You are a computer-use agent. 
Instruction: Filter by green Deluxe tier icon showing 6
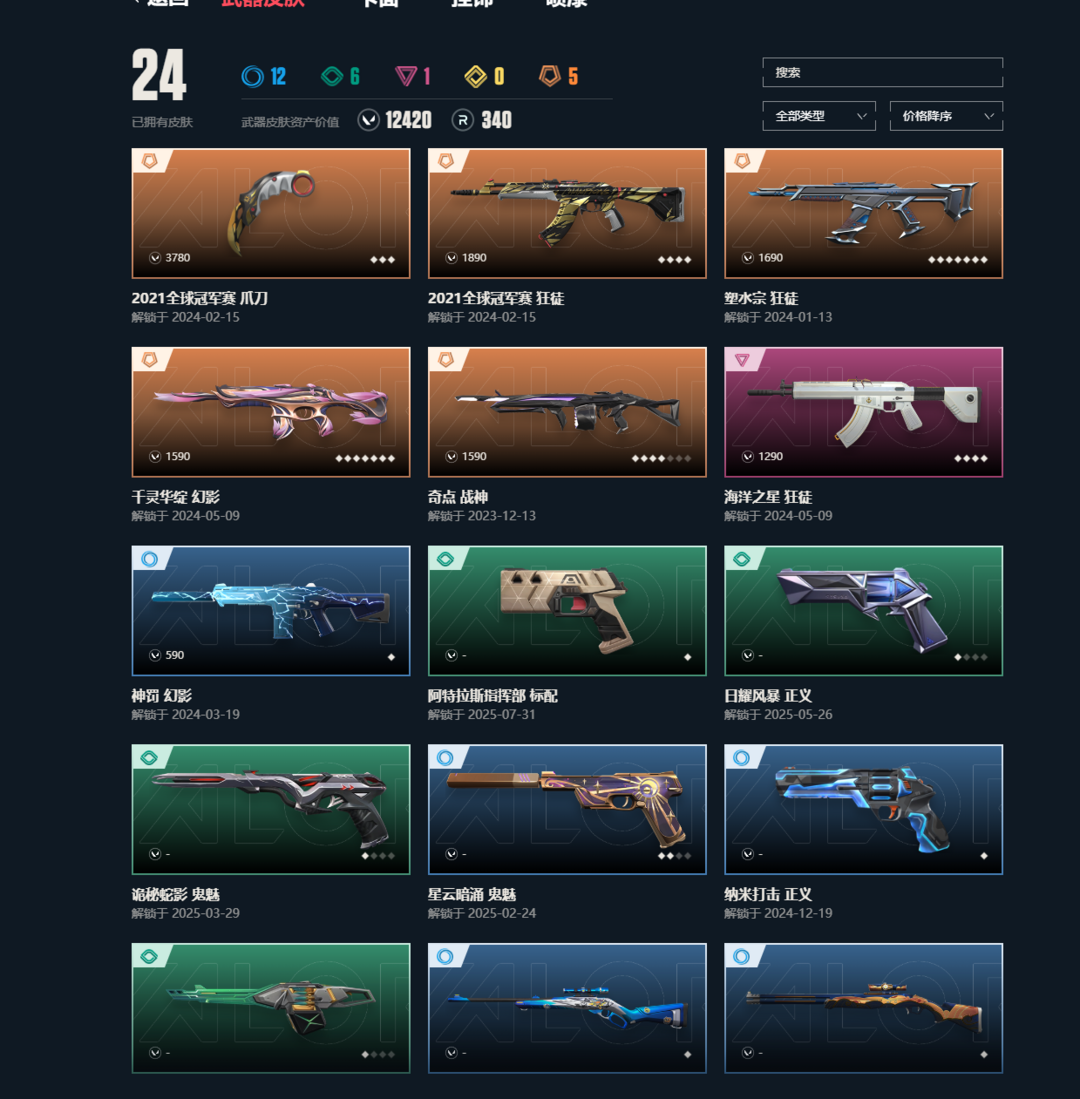[332, 76]
